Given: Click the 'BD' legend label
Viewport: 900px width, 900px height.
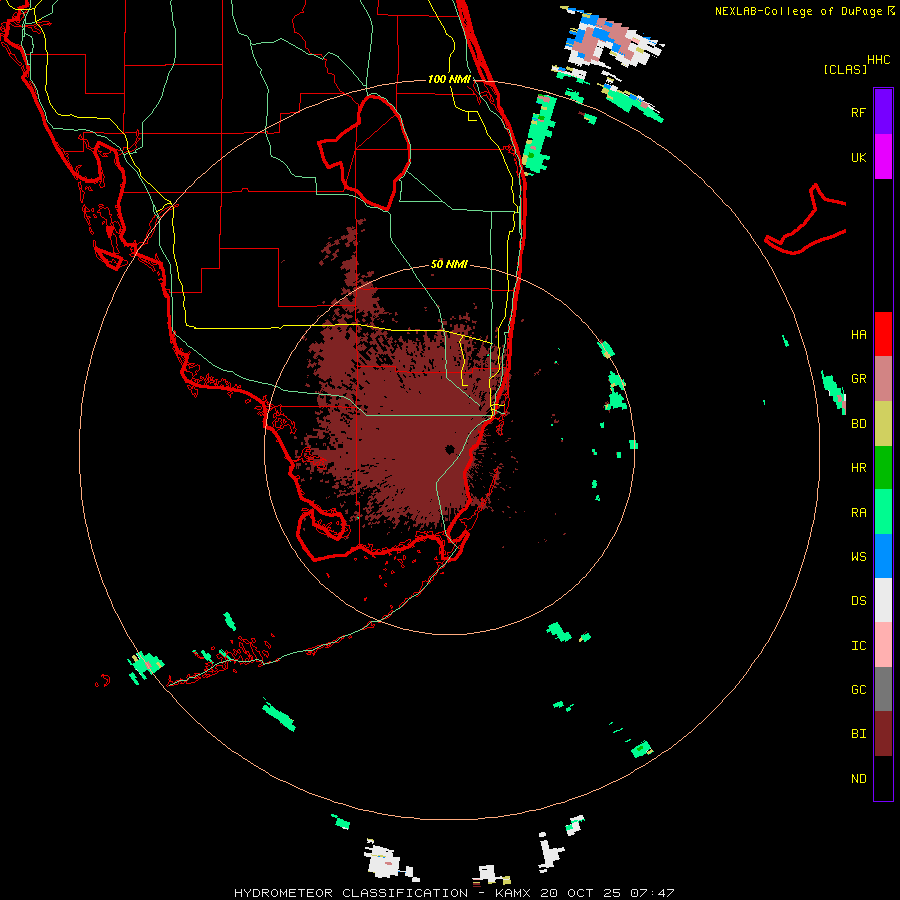Looking at the screenshot, I should coord(859,424).
